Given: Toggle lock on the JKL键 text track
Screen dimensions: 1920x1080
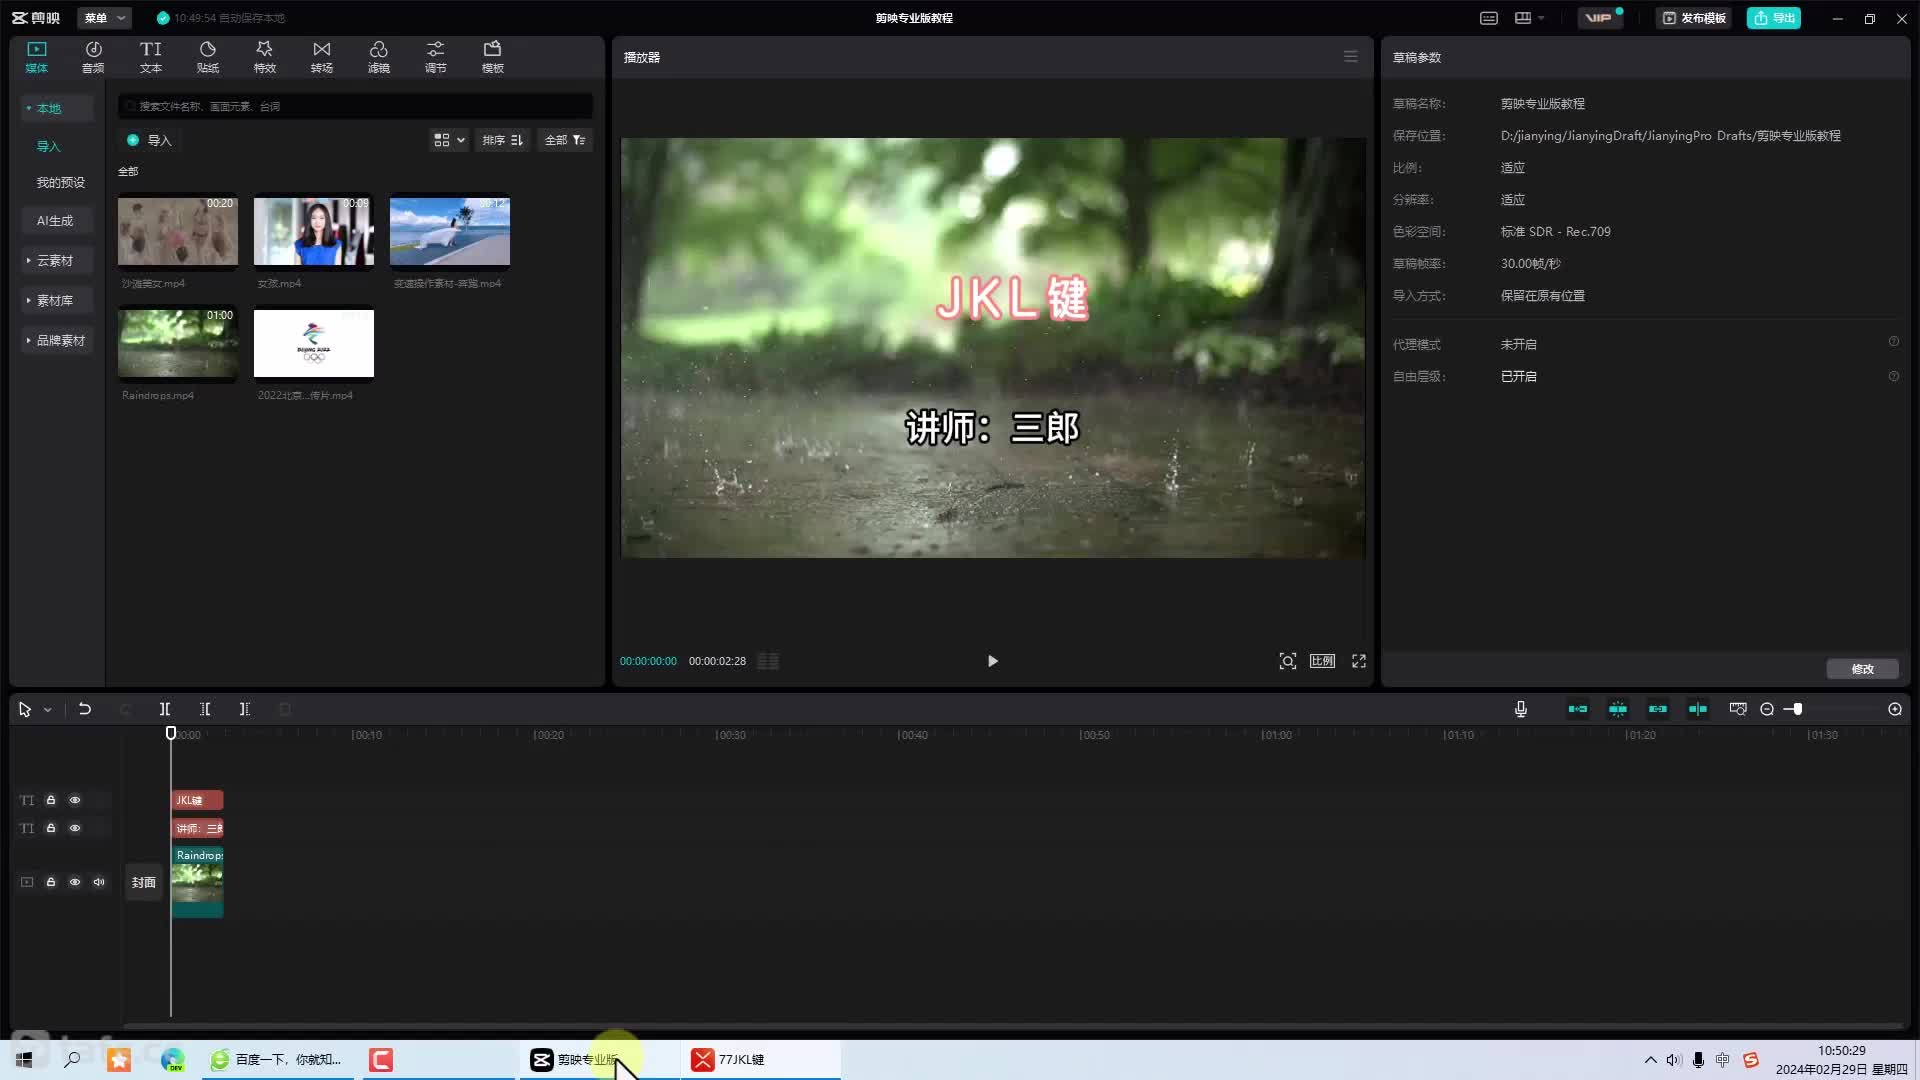Looking at the screenshot, I should (51, 800).
